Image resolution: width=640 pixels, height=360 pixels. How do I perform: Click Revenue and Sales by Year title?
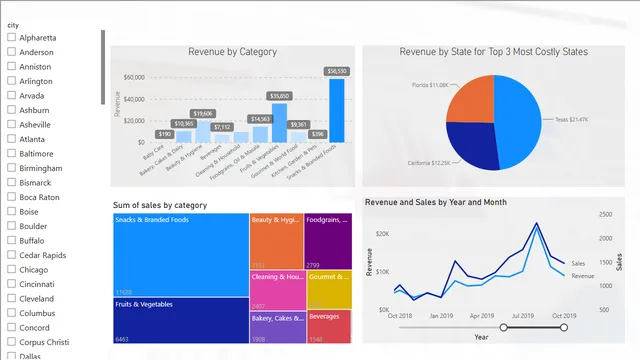pyautogui.click(x=436, y=202)
